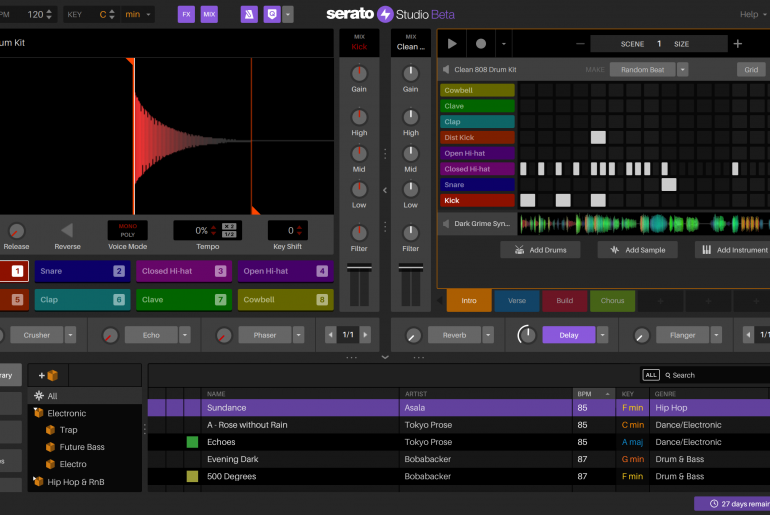
Task: Toggle the Reverb effect button
Action: (x=454, y=335)
